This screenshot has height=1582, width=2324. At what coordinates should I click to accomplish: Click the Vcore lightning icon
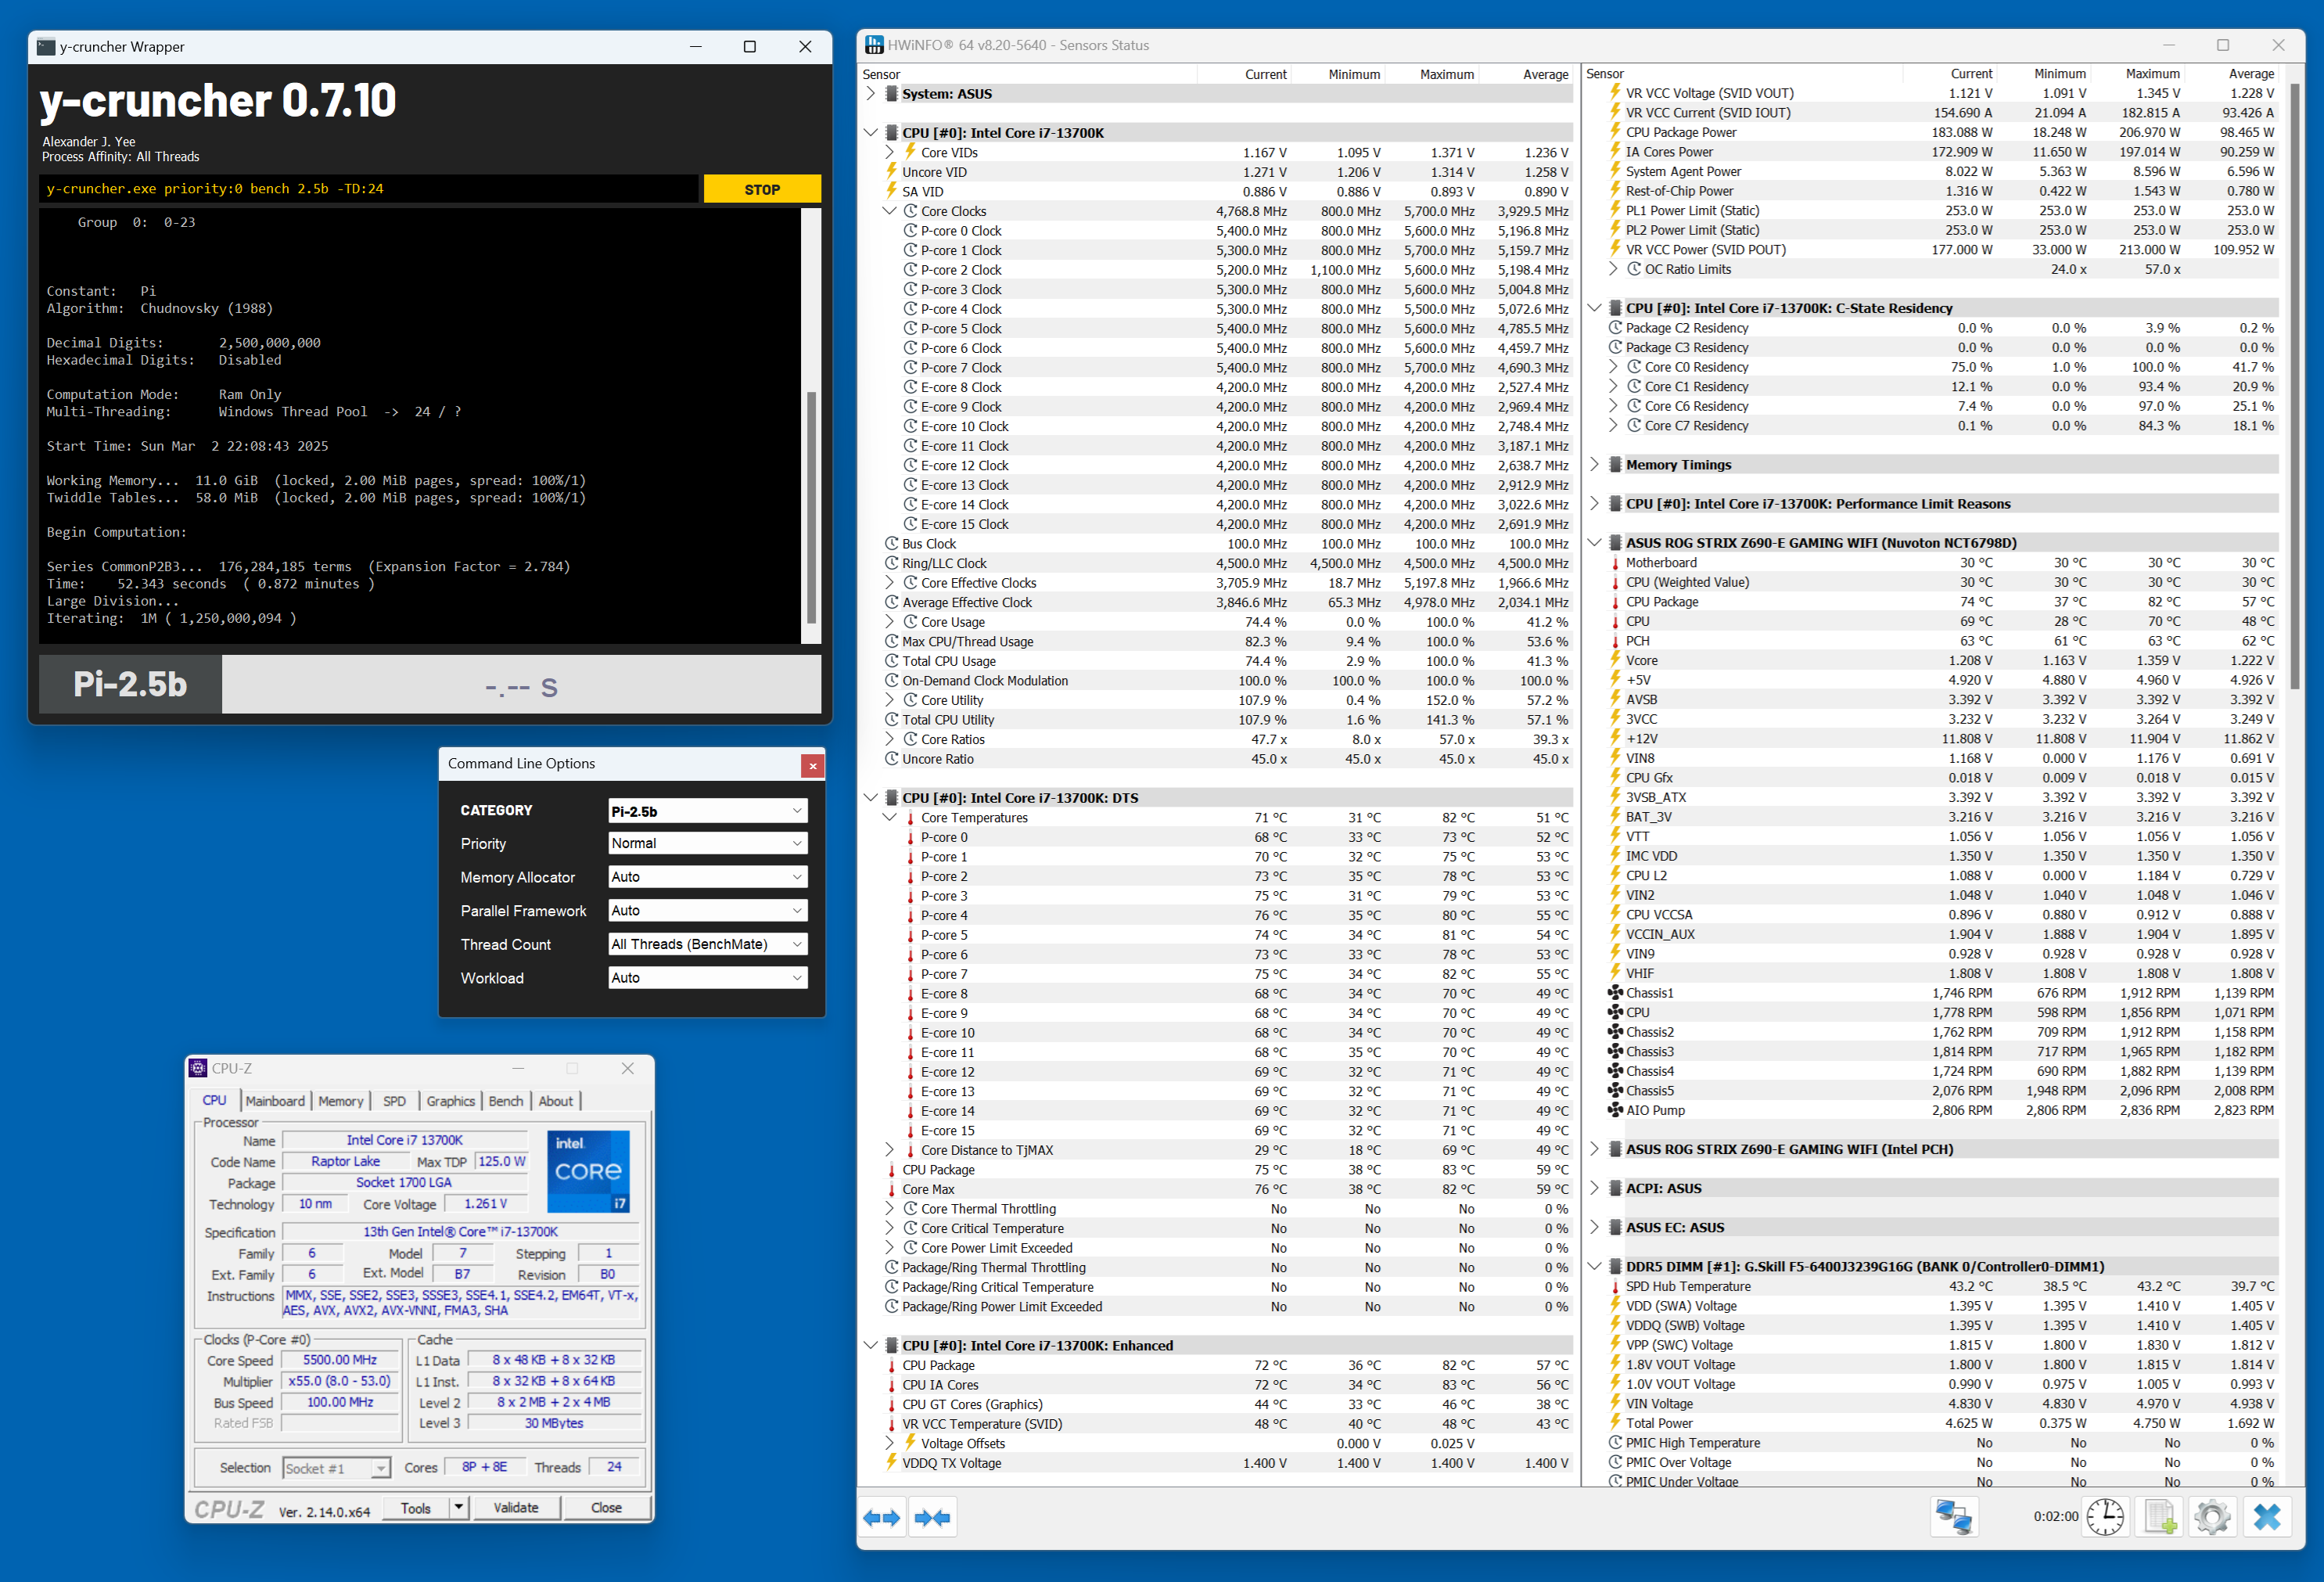1615,660
